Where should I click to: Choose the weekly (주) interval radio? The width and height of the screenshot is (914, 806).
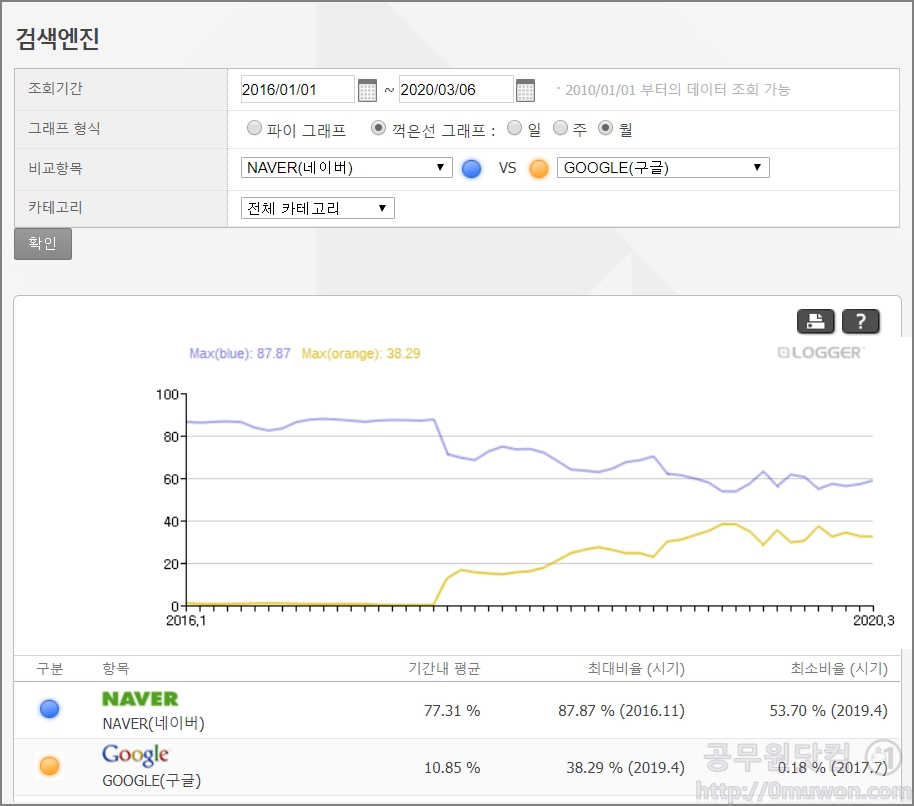[x=560, y=128]
